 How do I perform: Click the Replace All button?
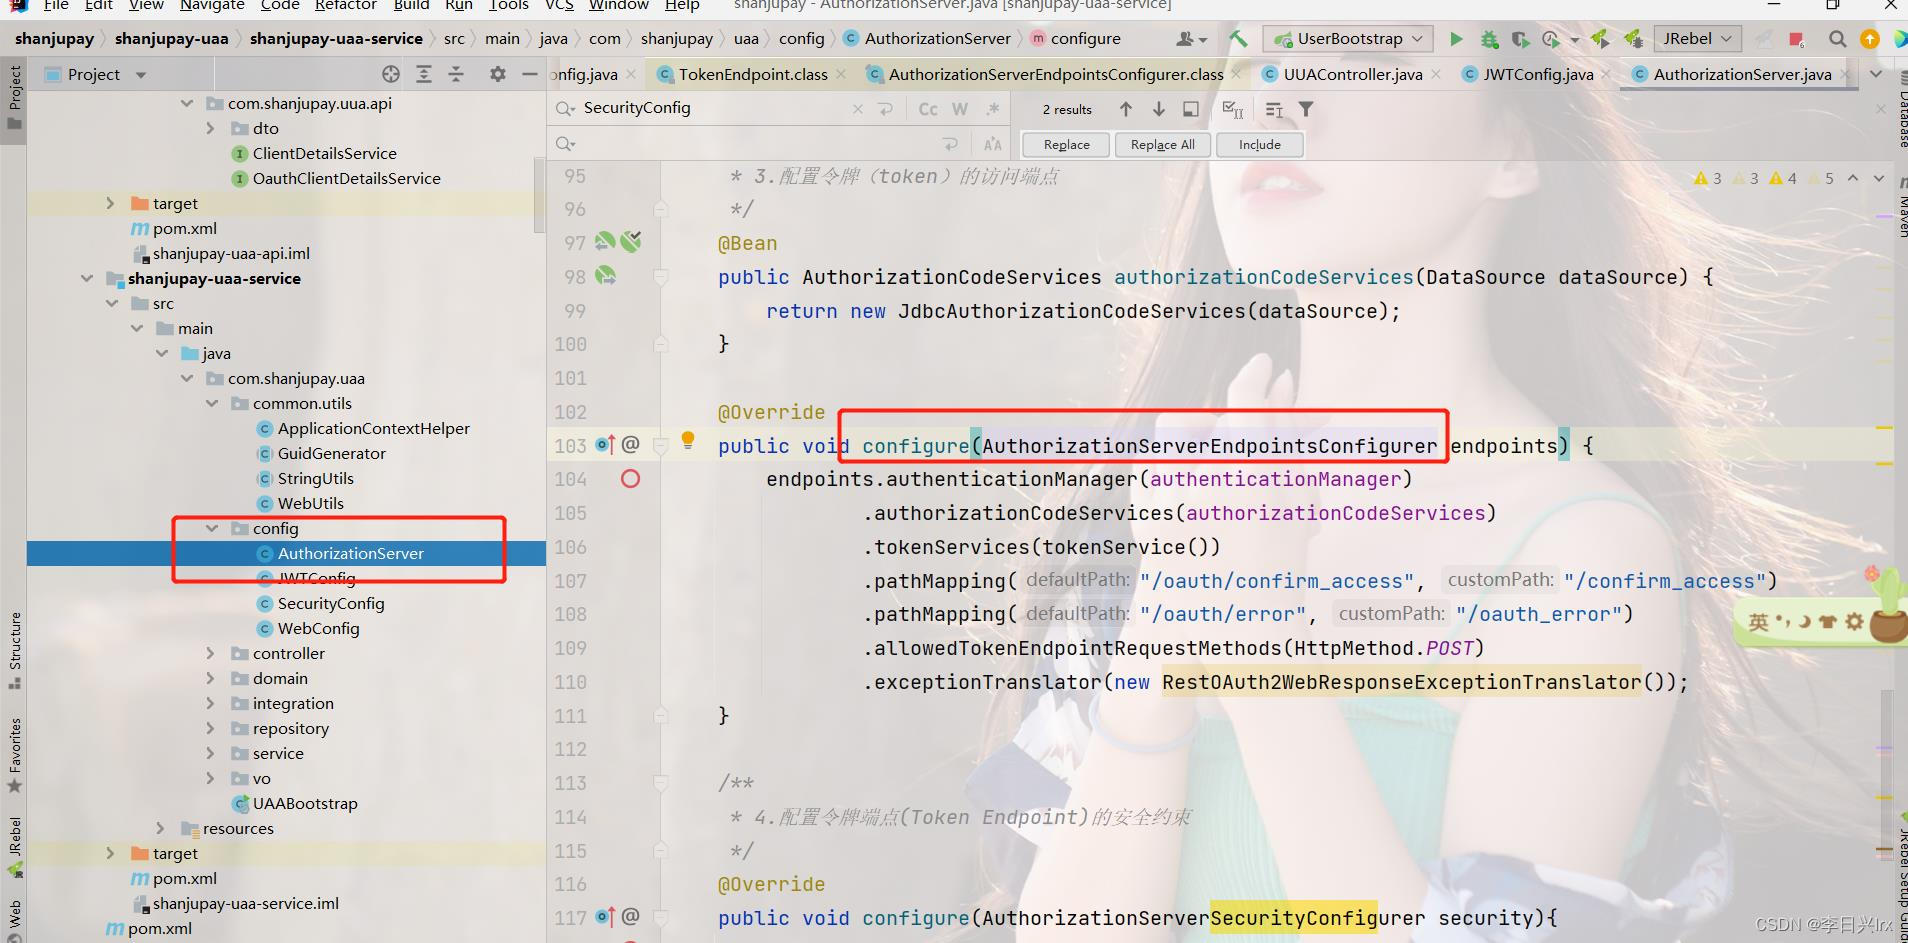click(x=1162, y=144)
